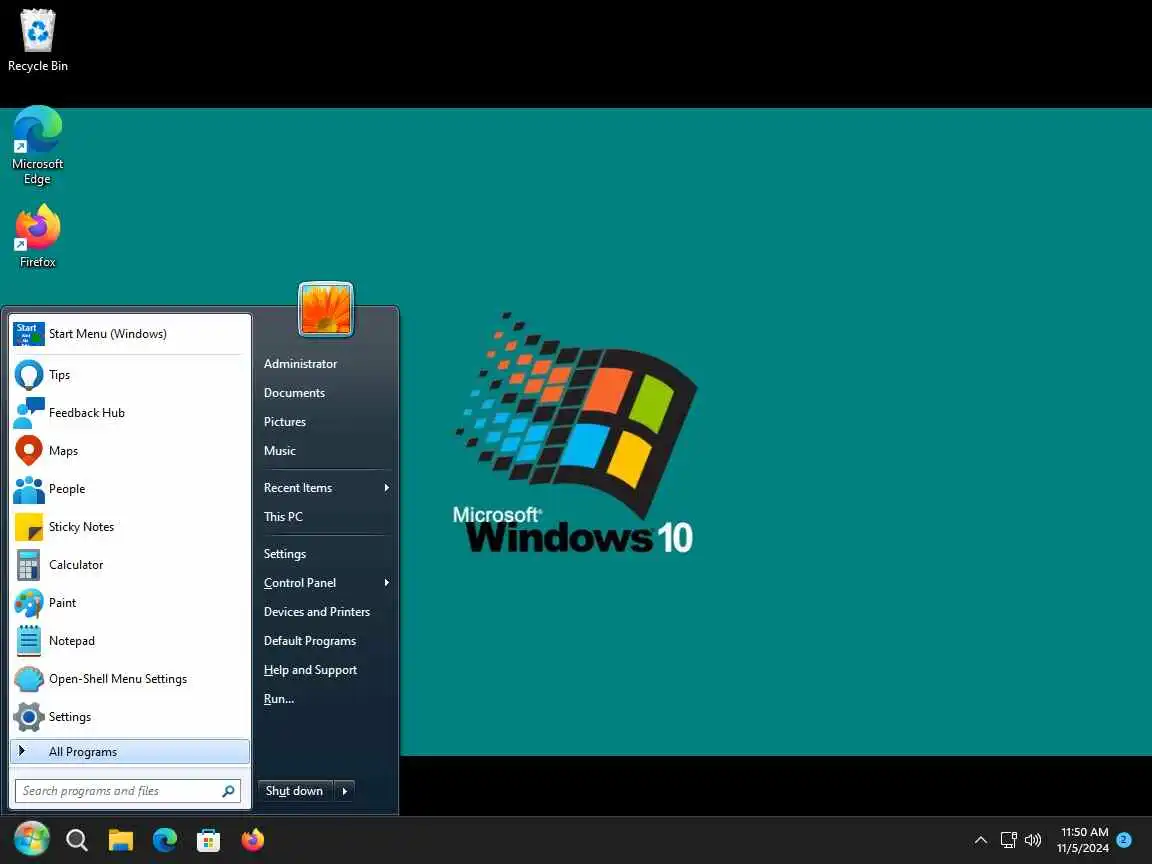The width and height of the screenshot is (1152, 864).
Task: Expand the All Programs list
Action: click(130, 752)
